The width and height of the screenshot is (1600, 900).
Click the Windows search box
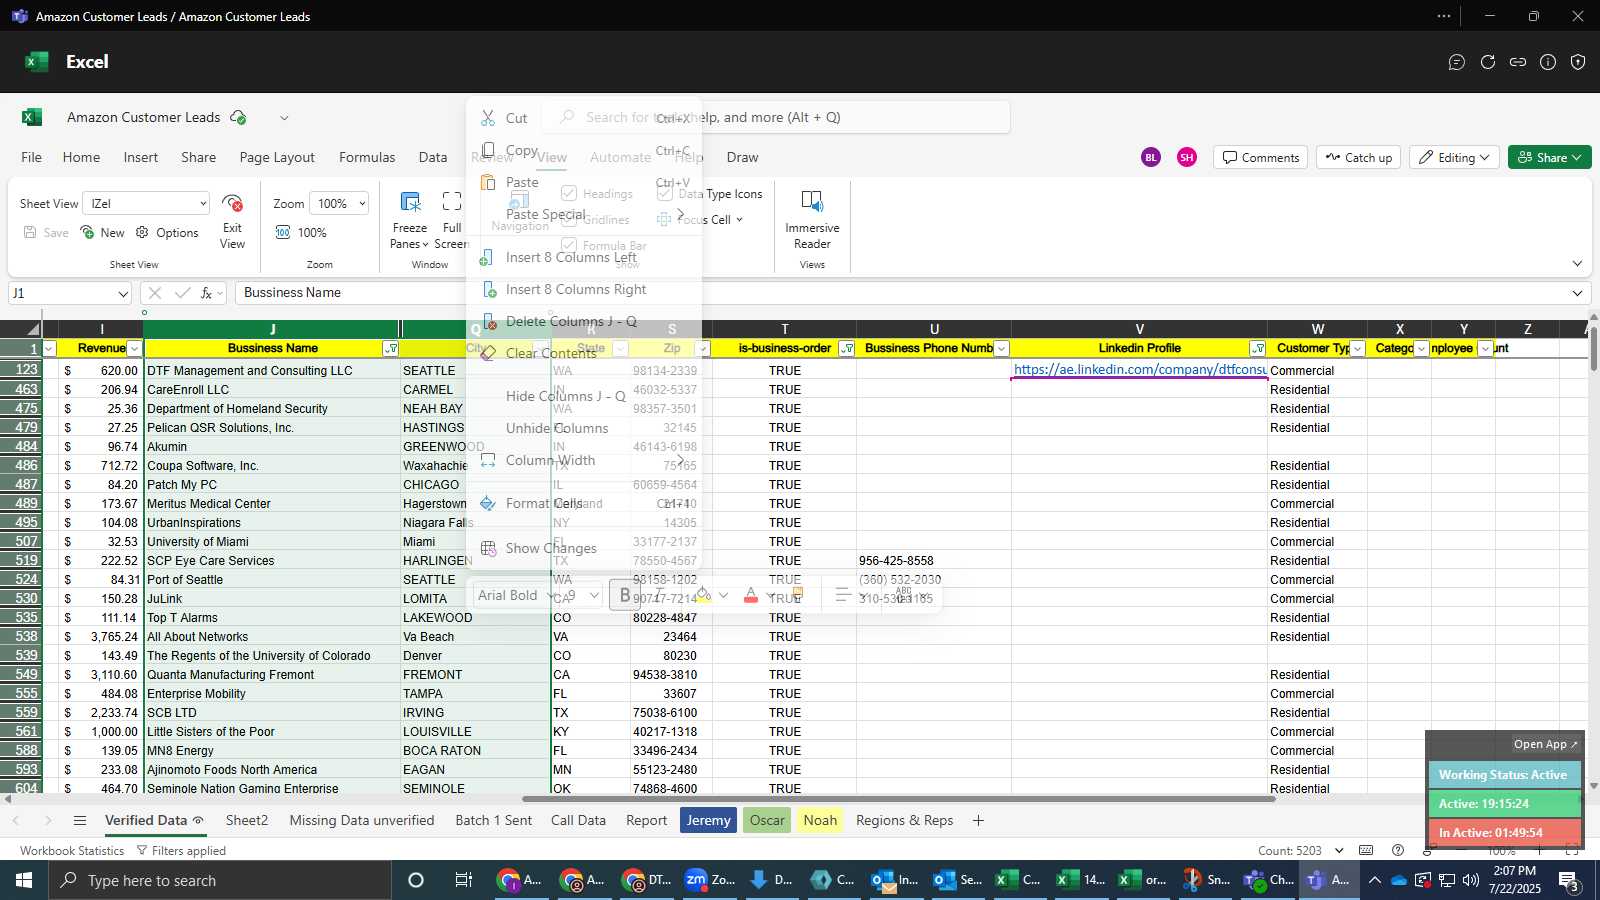tap(220, 881)
